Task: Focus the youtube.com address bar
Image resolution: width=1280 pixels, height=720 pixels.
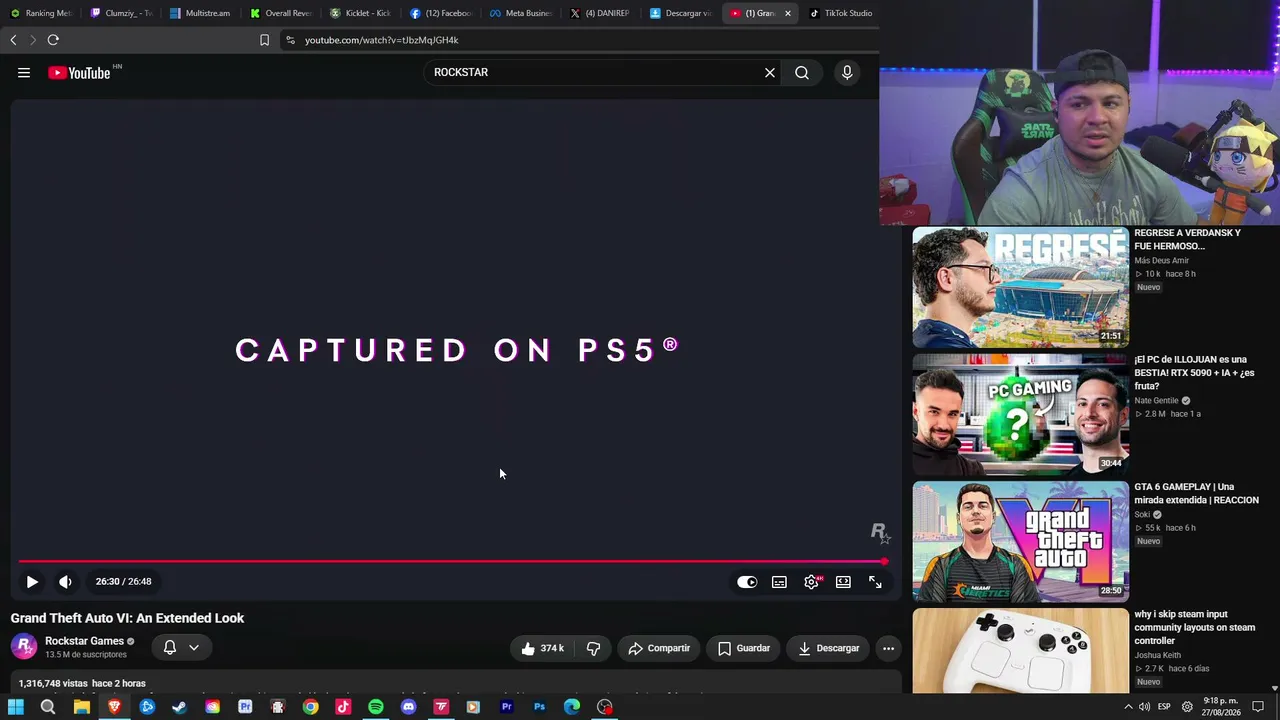Action: point(580,40)
